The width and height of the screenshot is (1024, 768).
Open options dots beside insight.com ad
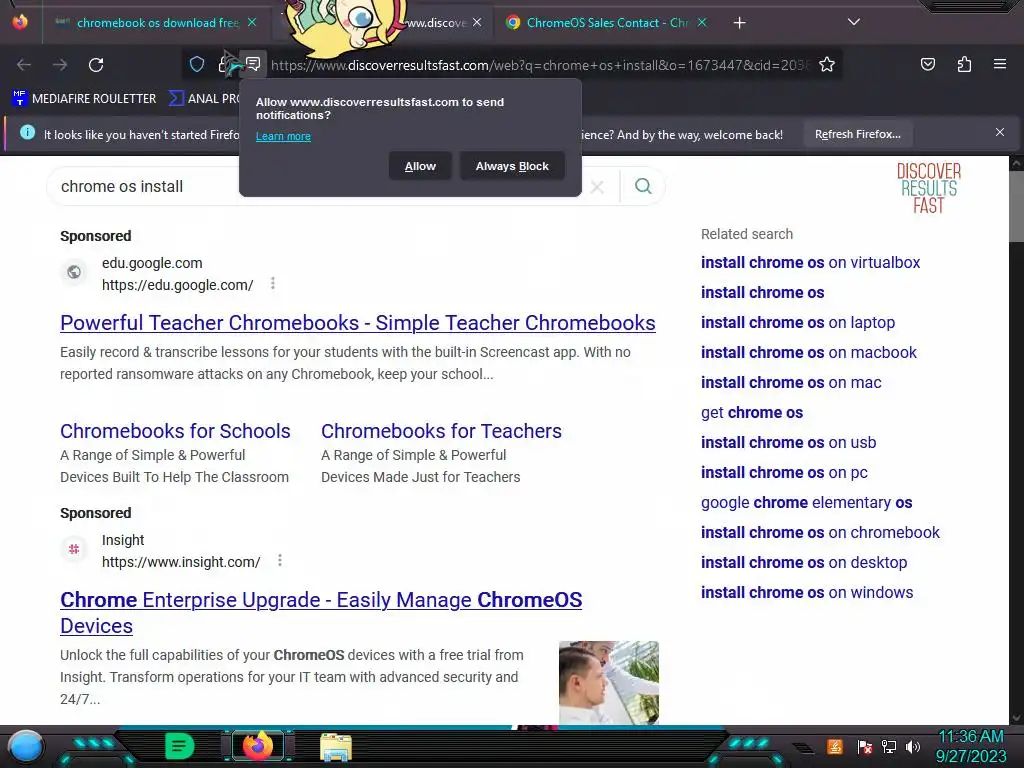click(x=280, y=560)
